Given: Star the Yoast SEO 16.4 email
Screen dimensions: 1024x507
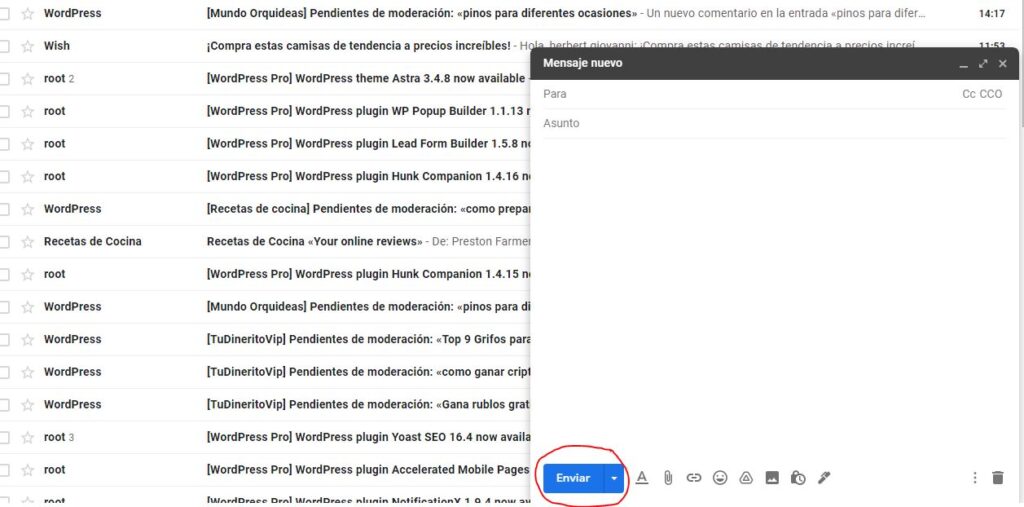Looking at the screenshot, I should click(x=27, y=438).
